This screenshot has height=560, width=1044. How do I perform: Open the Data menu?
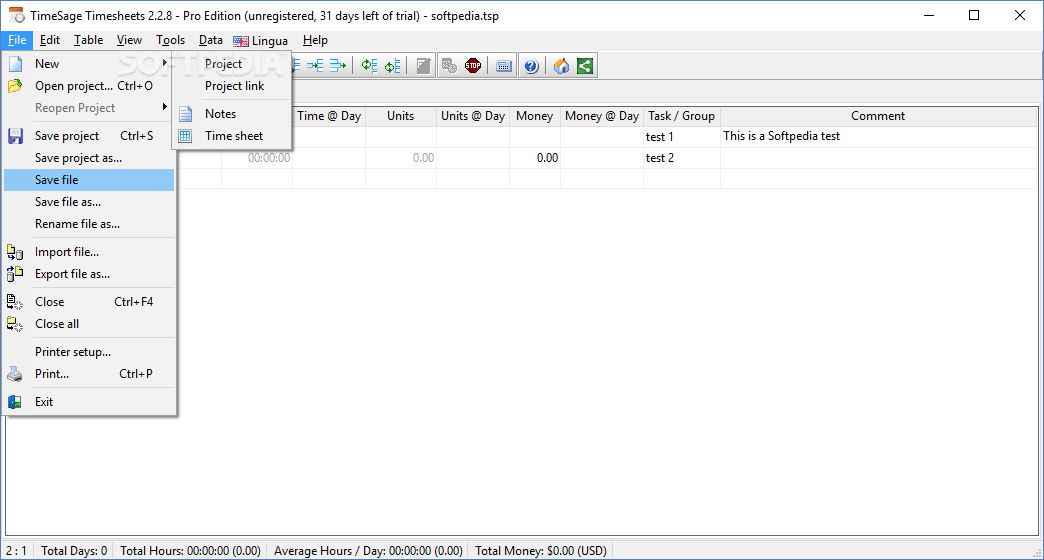(211, 40)
